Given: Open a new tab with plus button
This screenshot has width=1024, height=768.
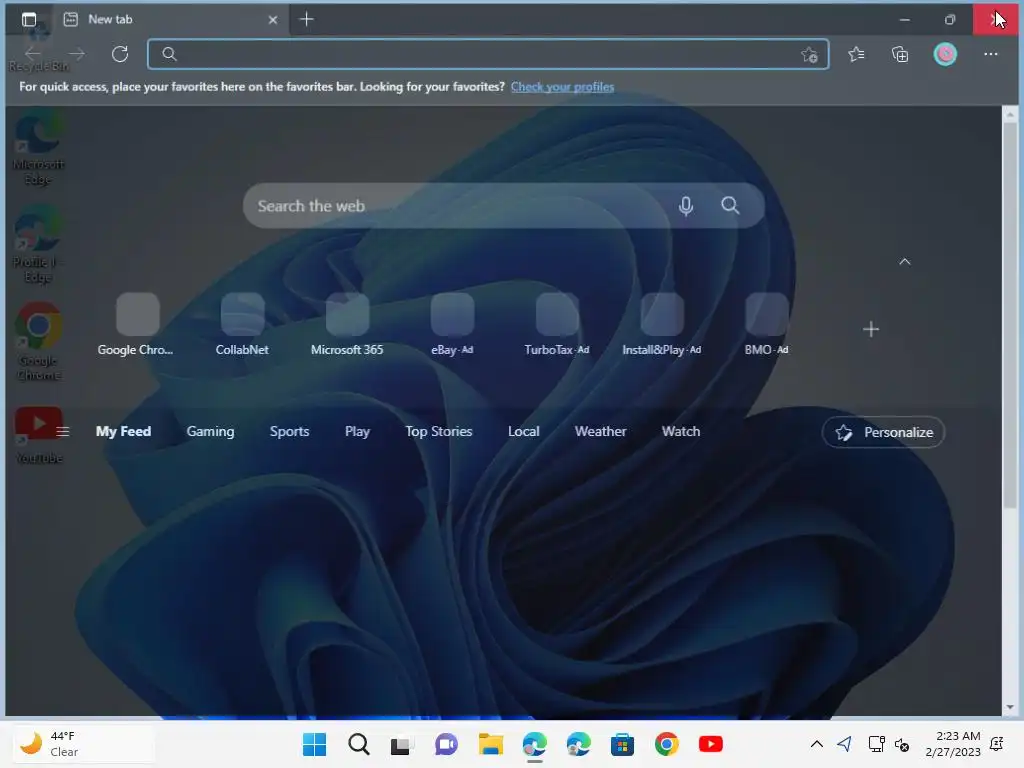Looking at the screenshot, I should pyautogui.click(x=306, y=20).
